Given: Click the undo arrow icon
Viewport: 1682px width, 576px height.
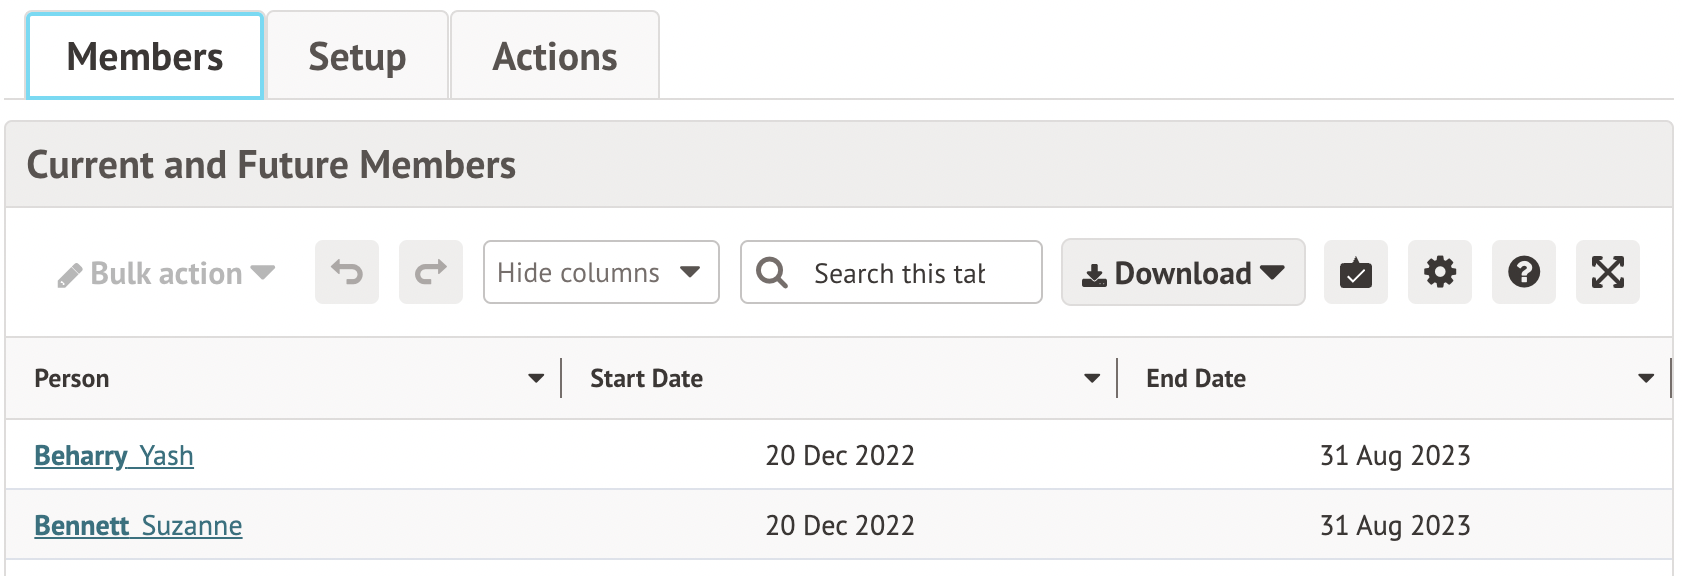Looking at the screenshot, I should [x=346, y=272].
